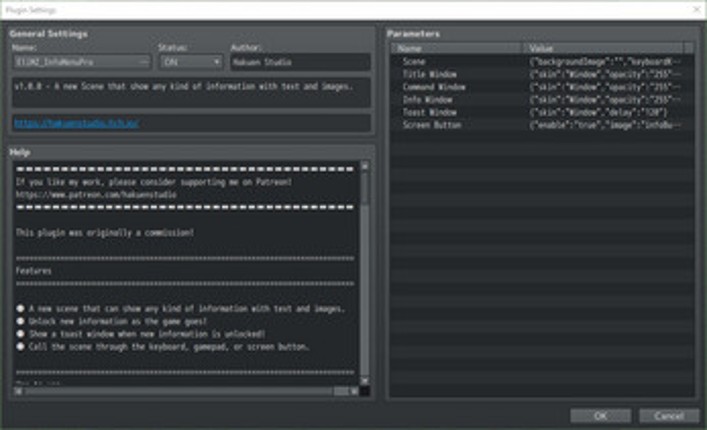Select the Screen Button parameter row
The width and height of the screenshot is (707, 430).
(x=542, y=125)
